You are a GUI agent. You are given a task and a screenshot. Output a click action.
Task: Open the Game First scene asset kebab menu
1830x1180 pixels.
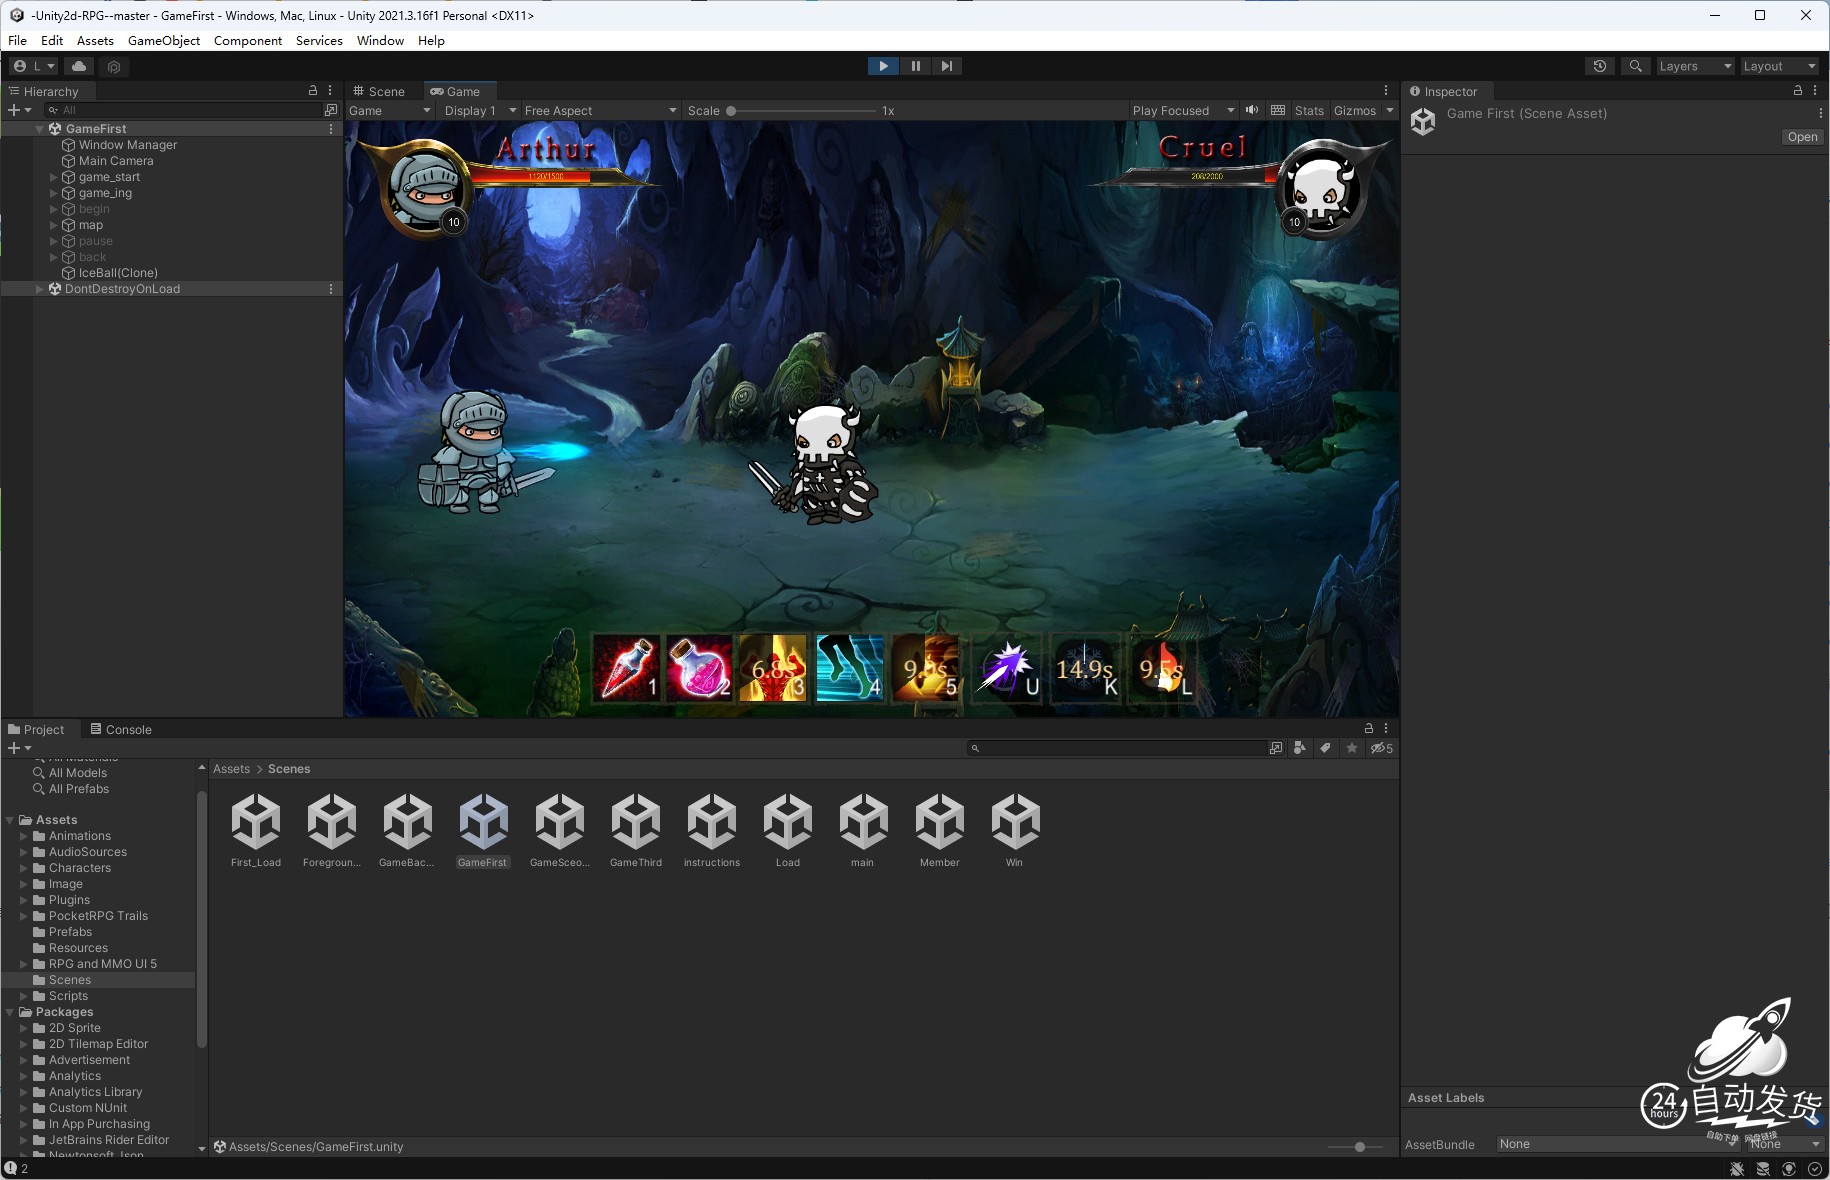[x=1820, y=113]
